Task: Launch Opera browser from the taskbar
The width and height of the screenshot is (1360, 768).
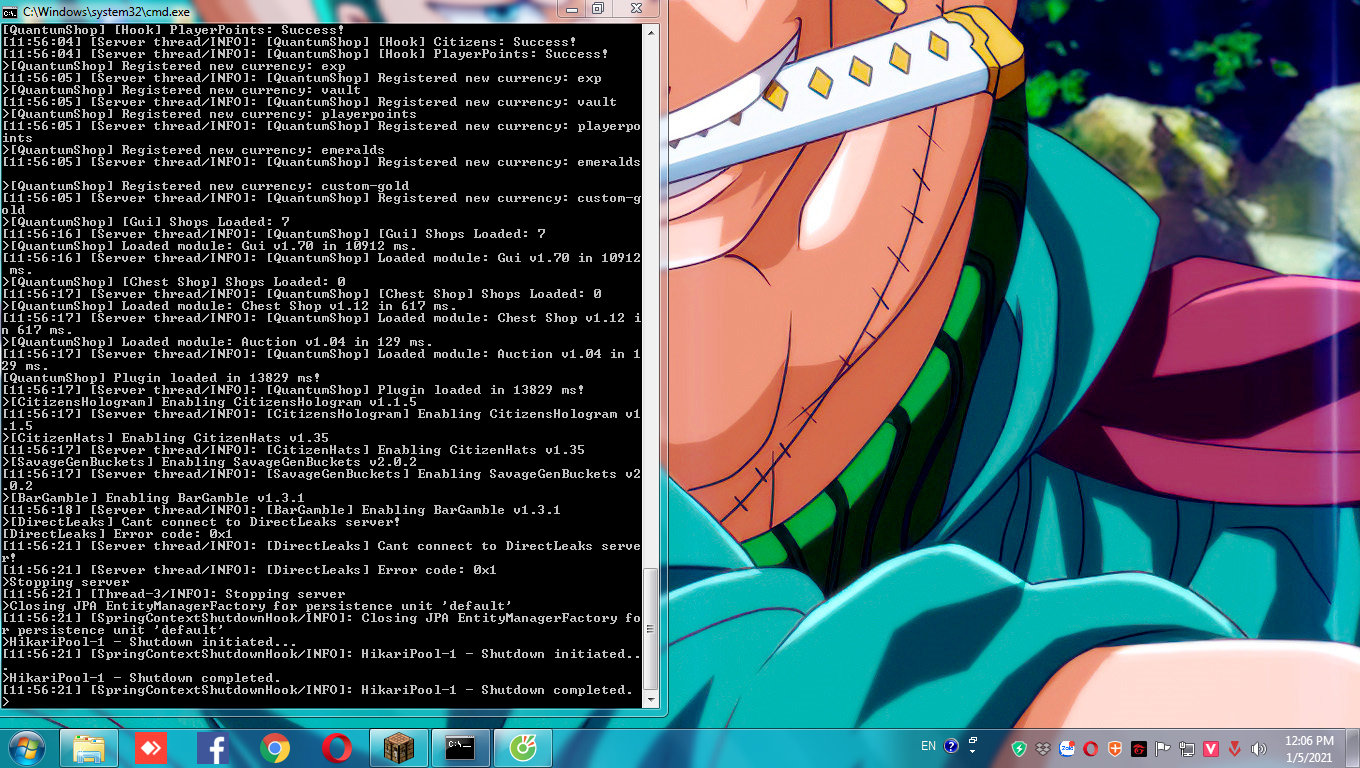Action: [x=337, y=748]
